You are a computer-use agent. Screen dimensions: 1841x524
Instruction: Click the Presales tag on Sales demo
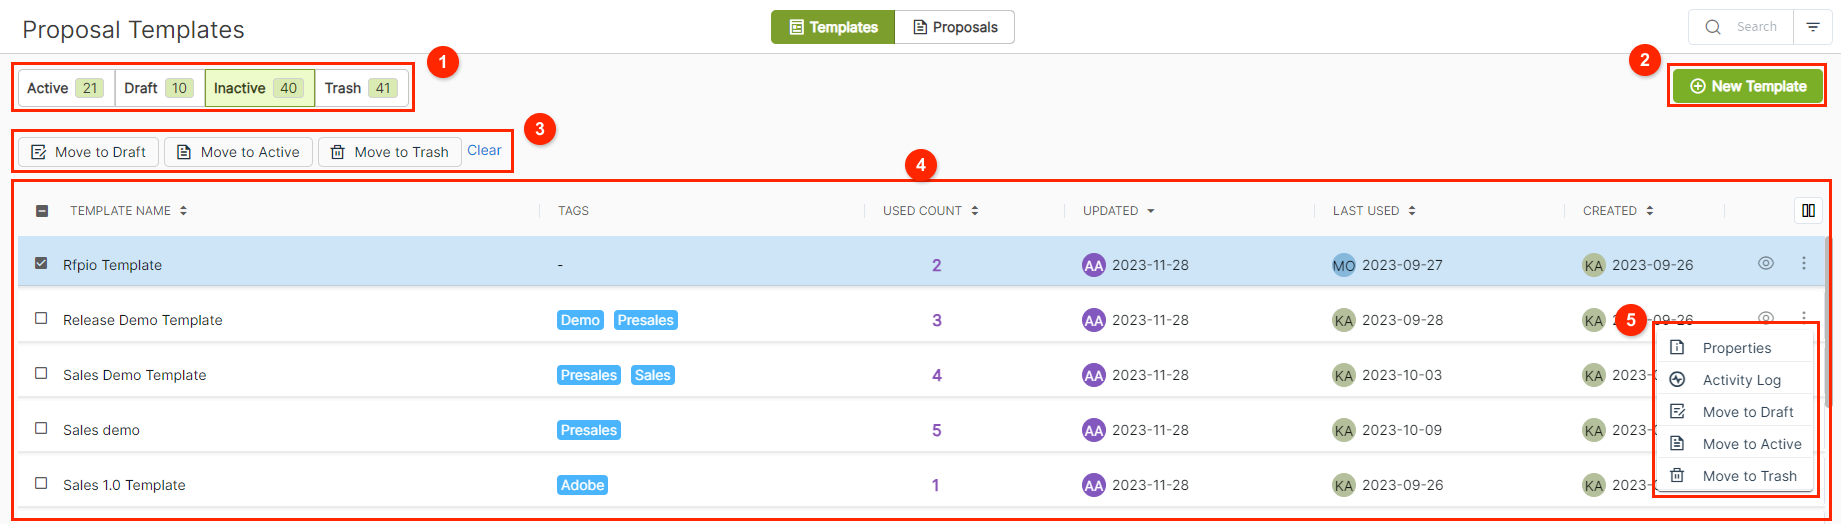589,430
